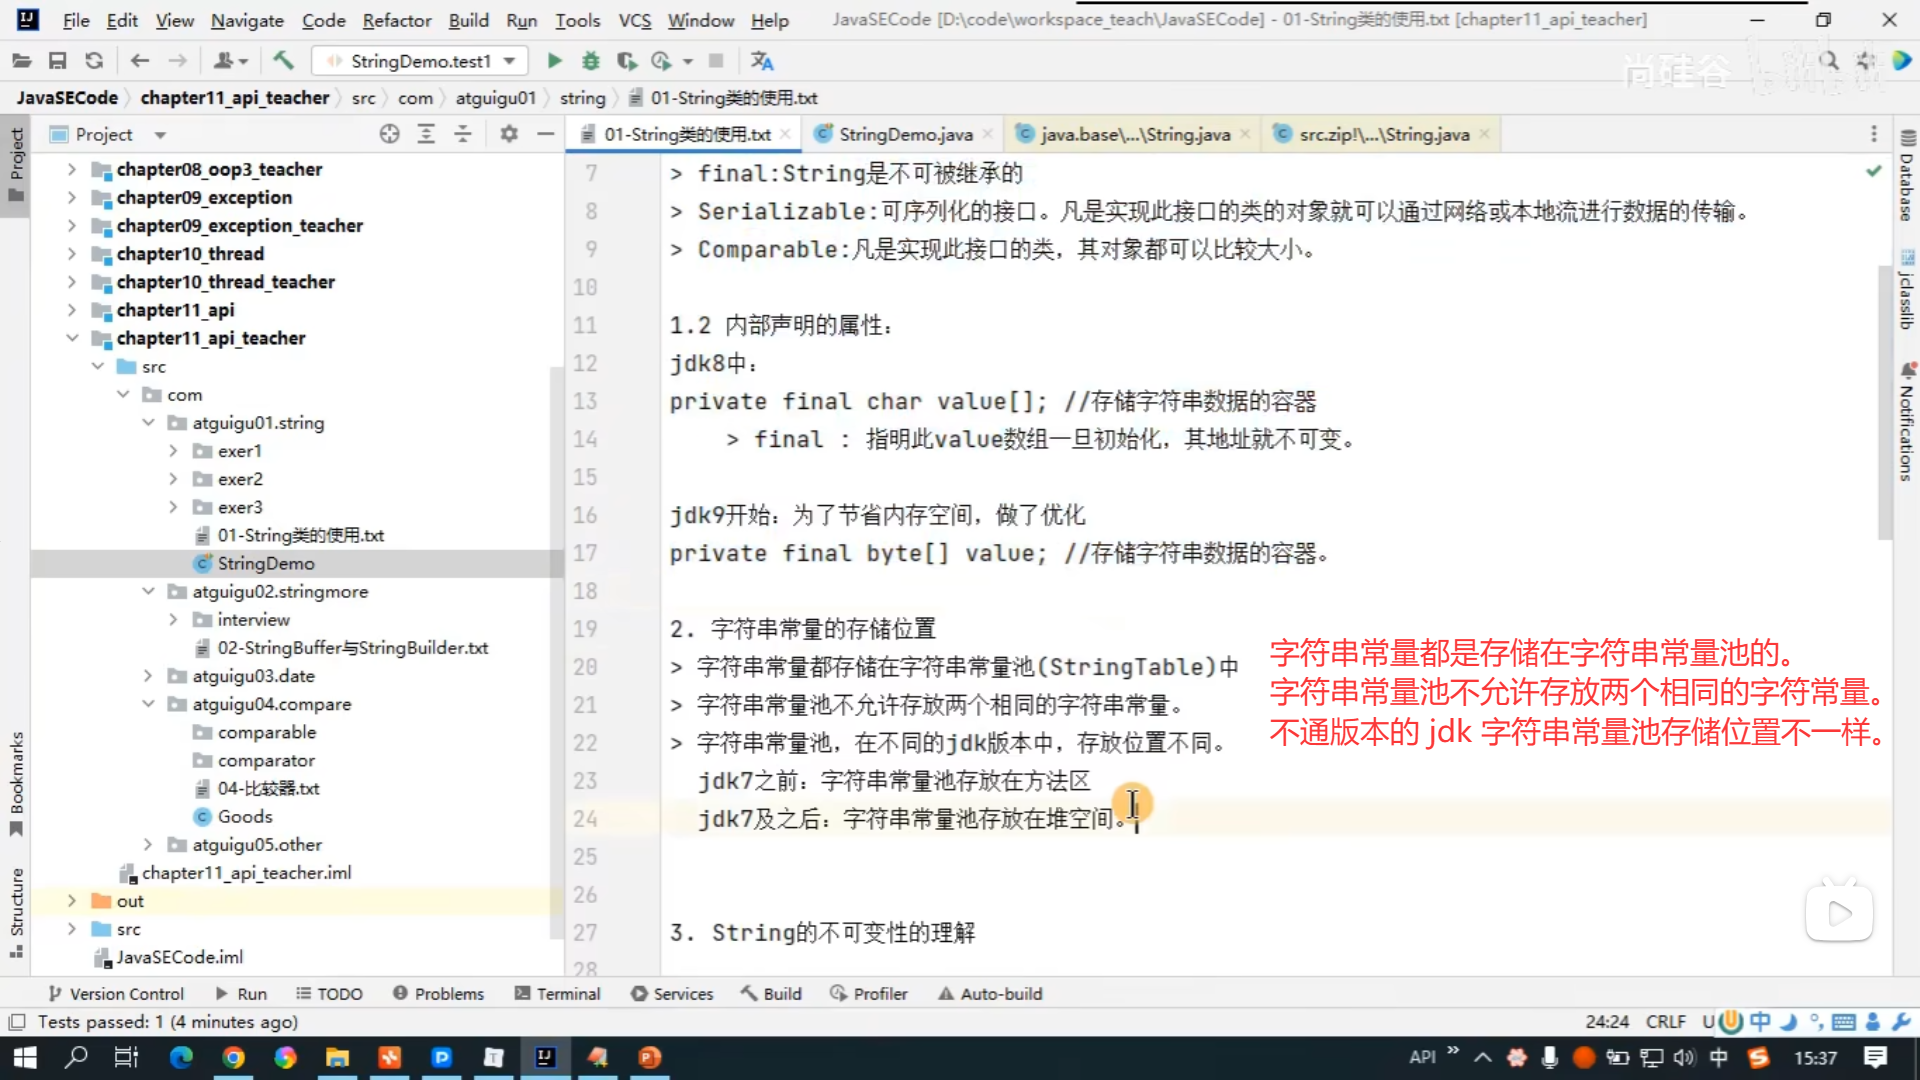Viewport: 1920px width, 1080px height.
Task: Click Select Opened File target icon
Action: click(389, 134)
